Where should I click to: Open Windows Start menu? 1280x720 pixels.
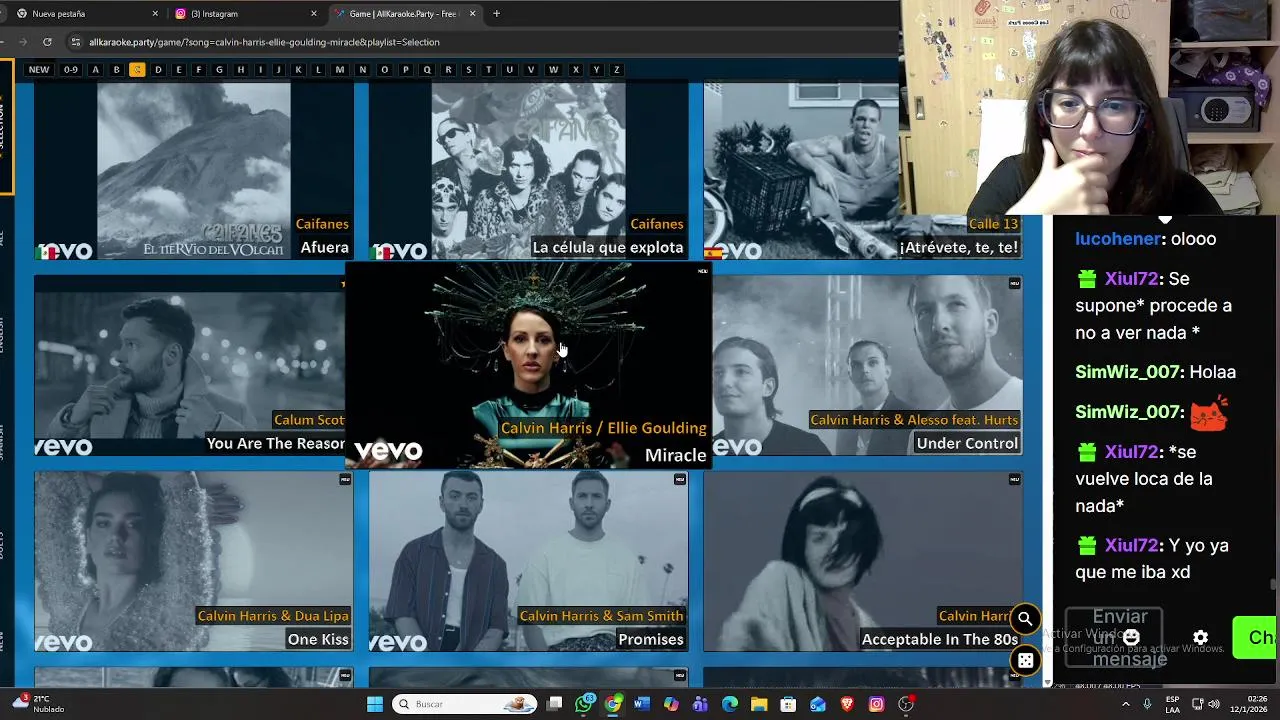[x=375, y=704]
